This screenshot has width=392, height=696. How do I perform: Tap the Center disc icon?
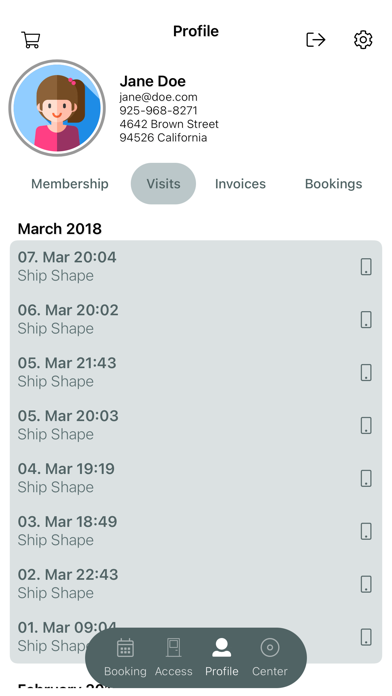pos(269,648)
